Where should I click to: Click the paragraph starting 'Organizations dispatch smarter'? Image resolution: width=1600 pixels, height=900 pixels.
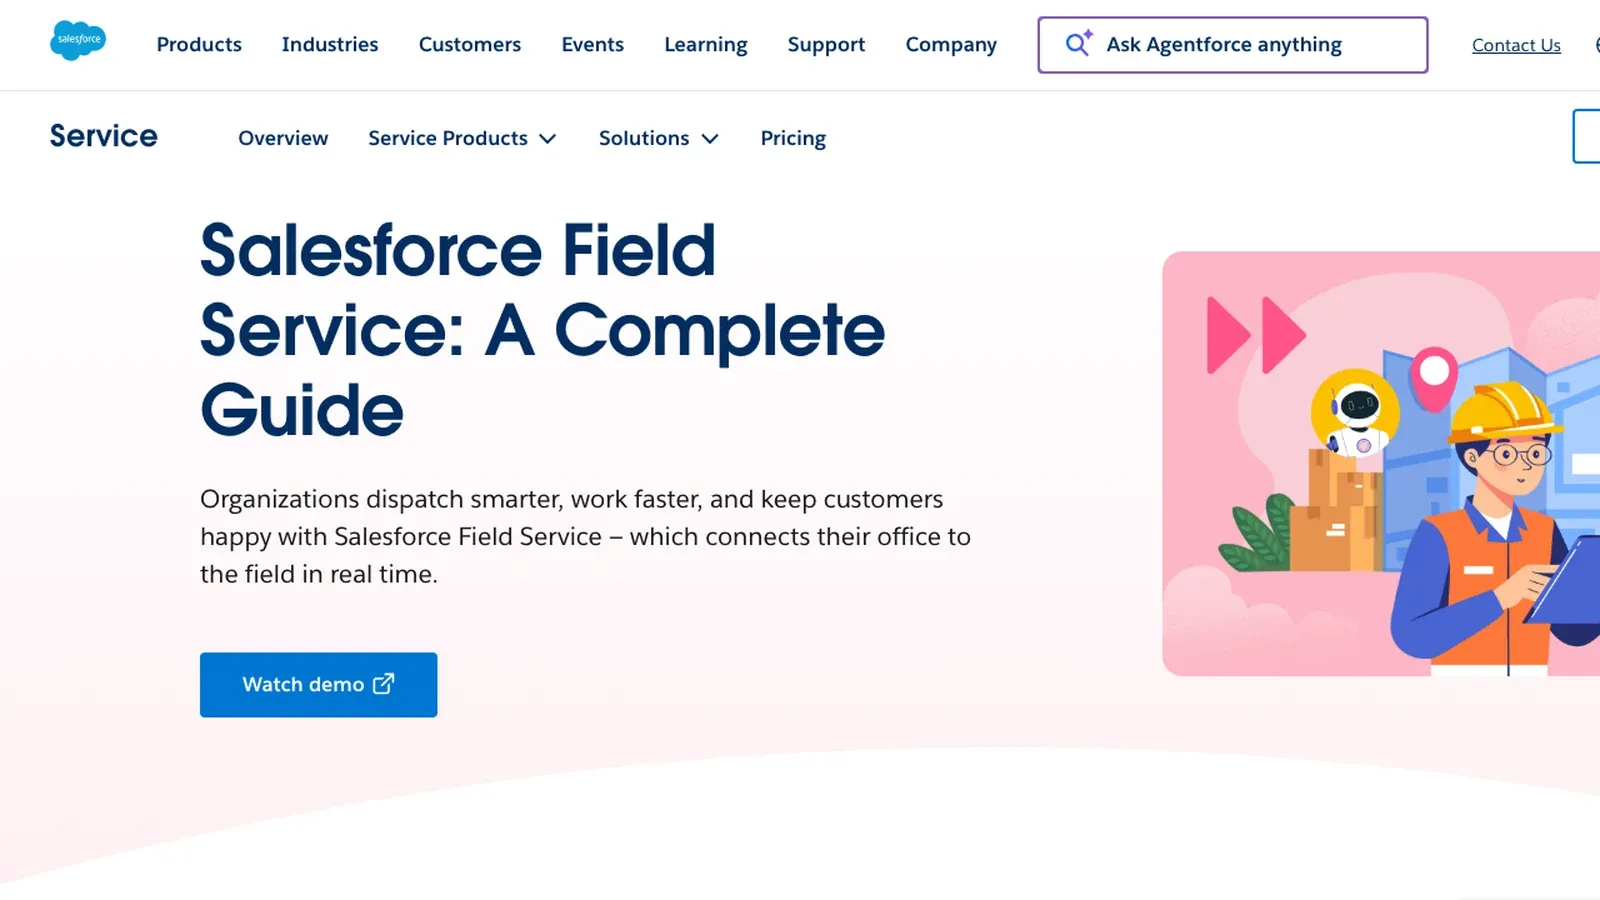pos(585,536)
